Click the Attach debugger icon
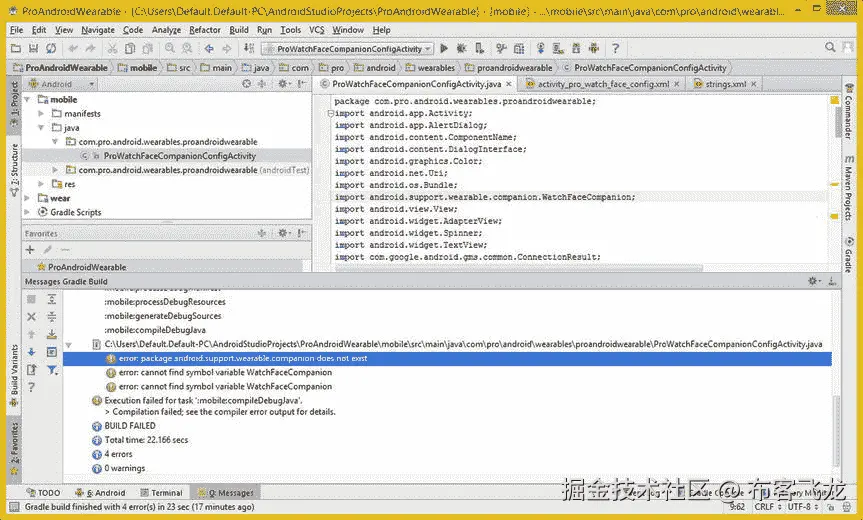Screen dimensions: 863x520 (x=479, y=48)
